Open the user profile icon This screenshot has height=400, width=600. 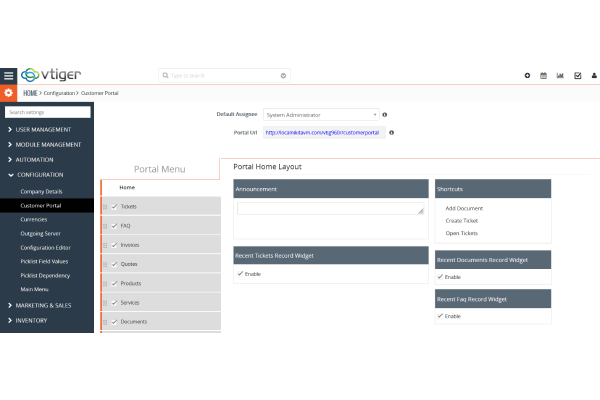pos(593,75)
